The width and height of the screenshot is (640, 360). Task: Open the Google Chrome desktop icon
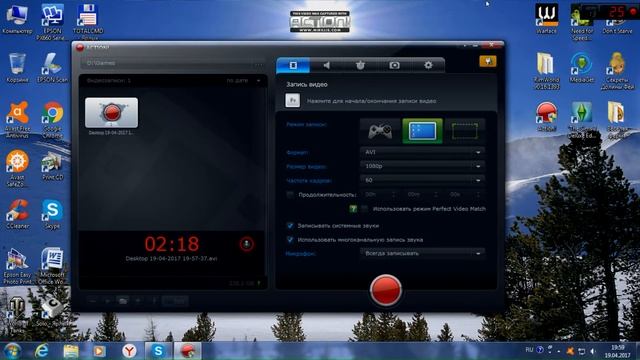point(52,120)
